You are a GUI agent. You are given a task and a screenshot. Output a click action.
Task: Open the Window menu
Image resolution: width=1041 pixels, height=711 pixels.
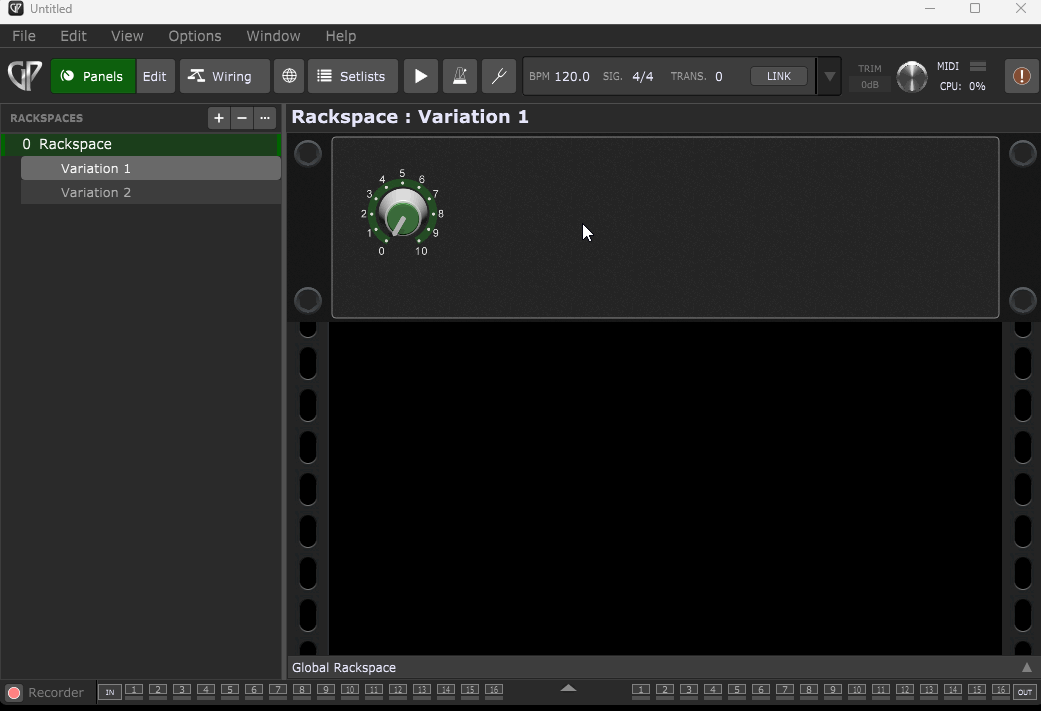tap(273, 36)
